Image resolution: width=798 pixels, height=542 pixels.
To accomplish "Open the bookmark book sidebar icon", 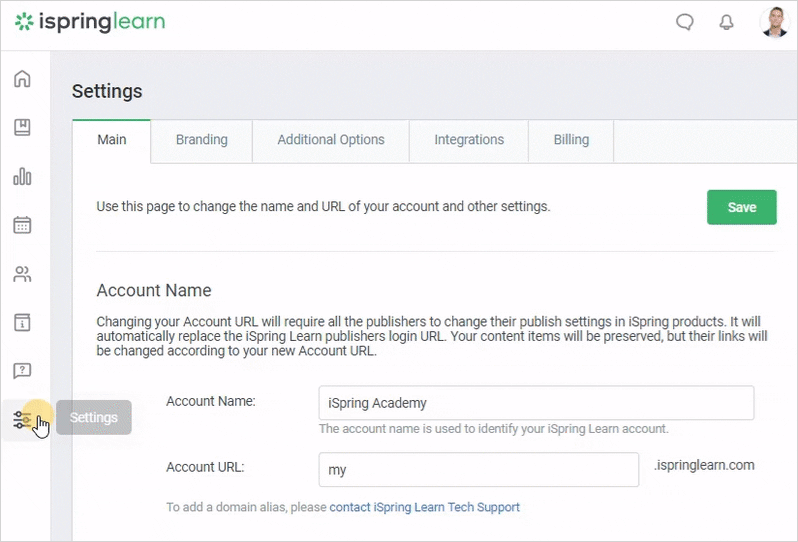I will coord(22,127).
